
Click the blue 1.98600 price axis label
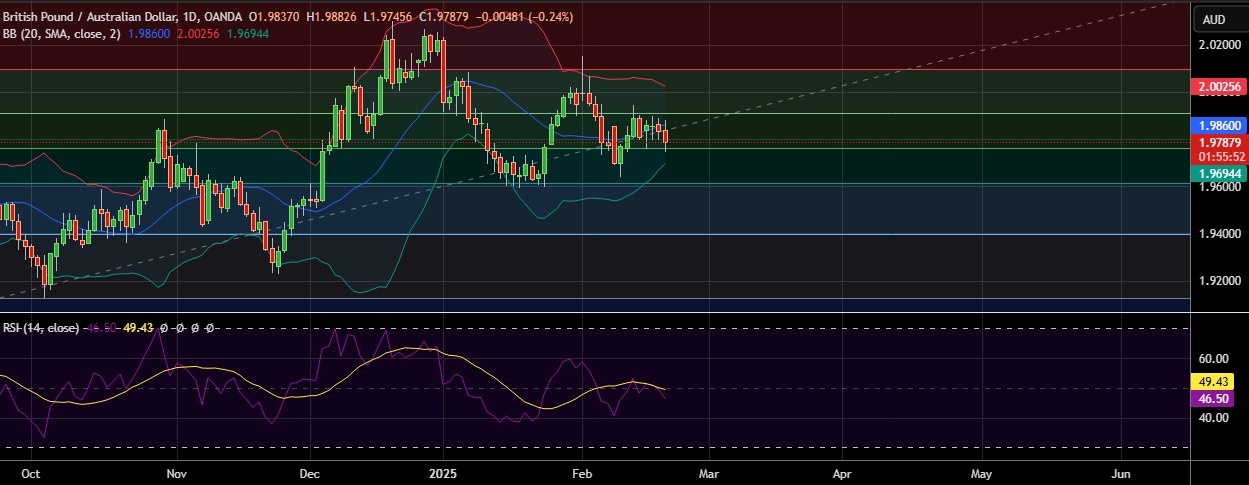(1219, 126)
